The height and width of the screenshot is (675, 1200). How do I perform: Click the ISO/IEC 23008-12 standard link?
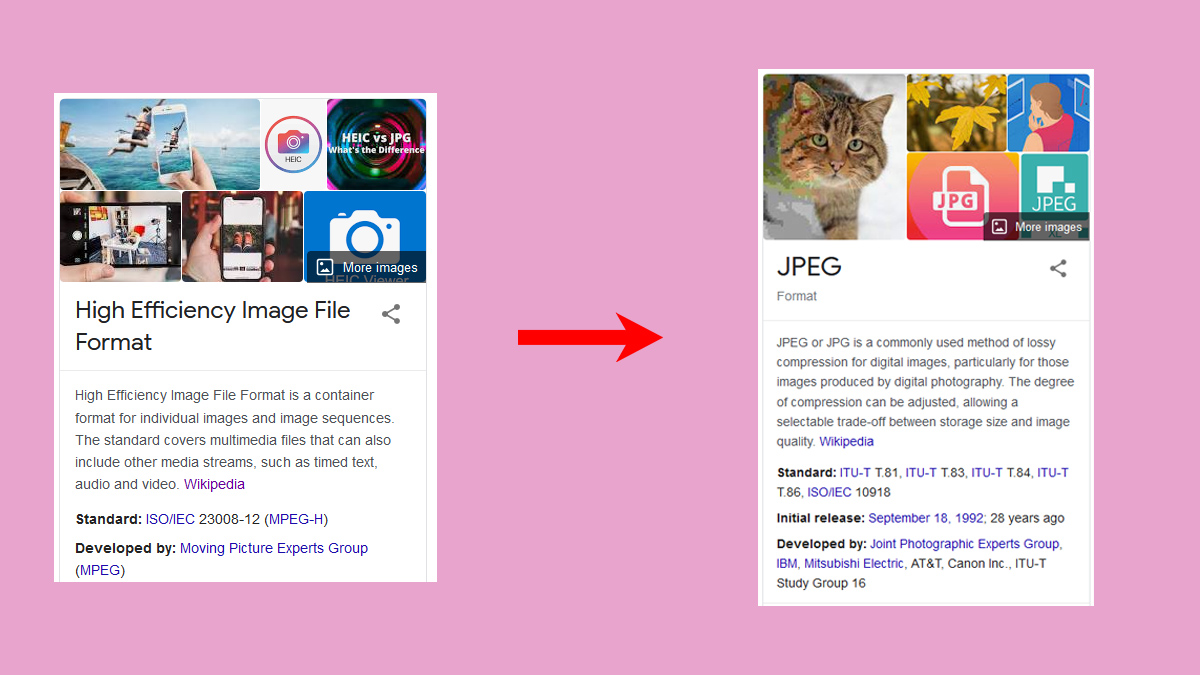point(168,519)
